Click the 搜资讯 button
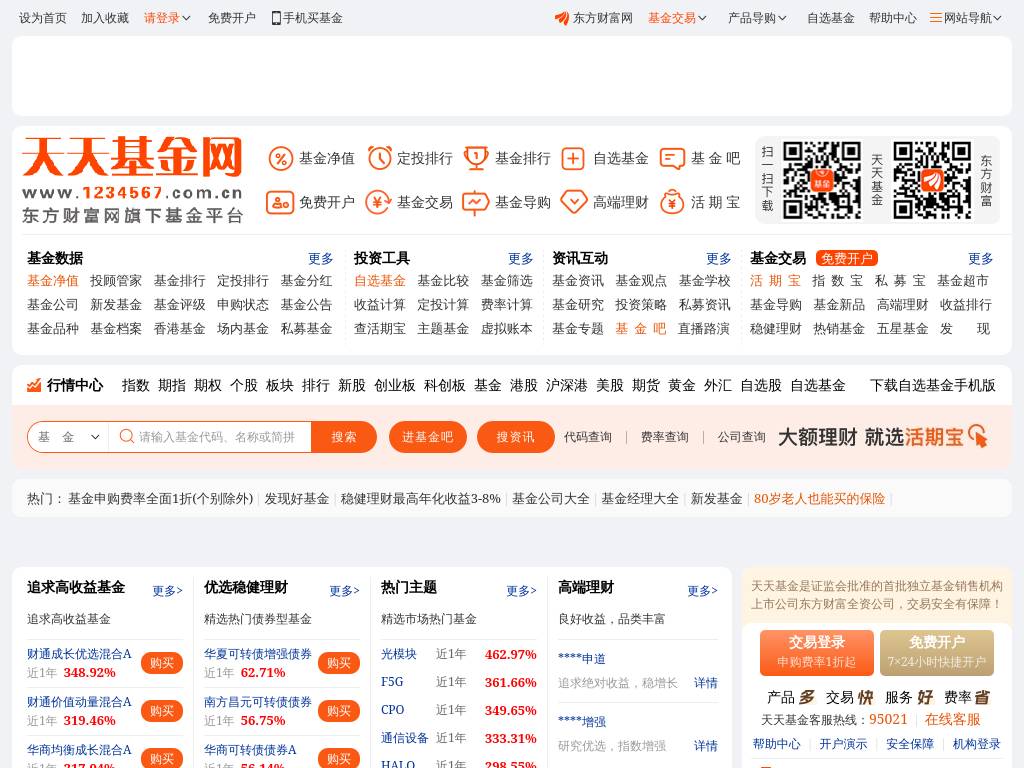 coord(515,437)
